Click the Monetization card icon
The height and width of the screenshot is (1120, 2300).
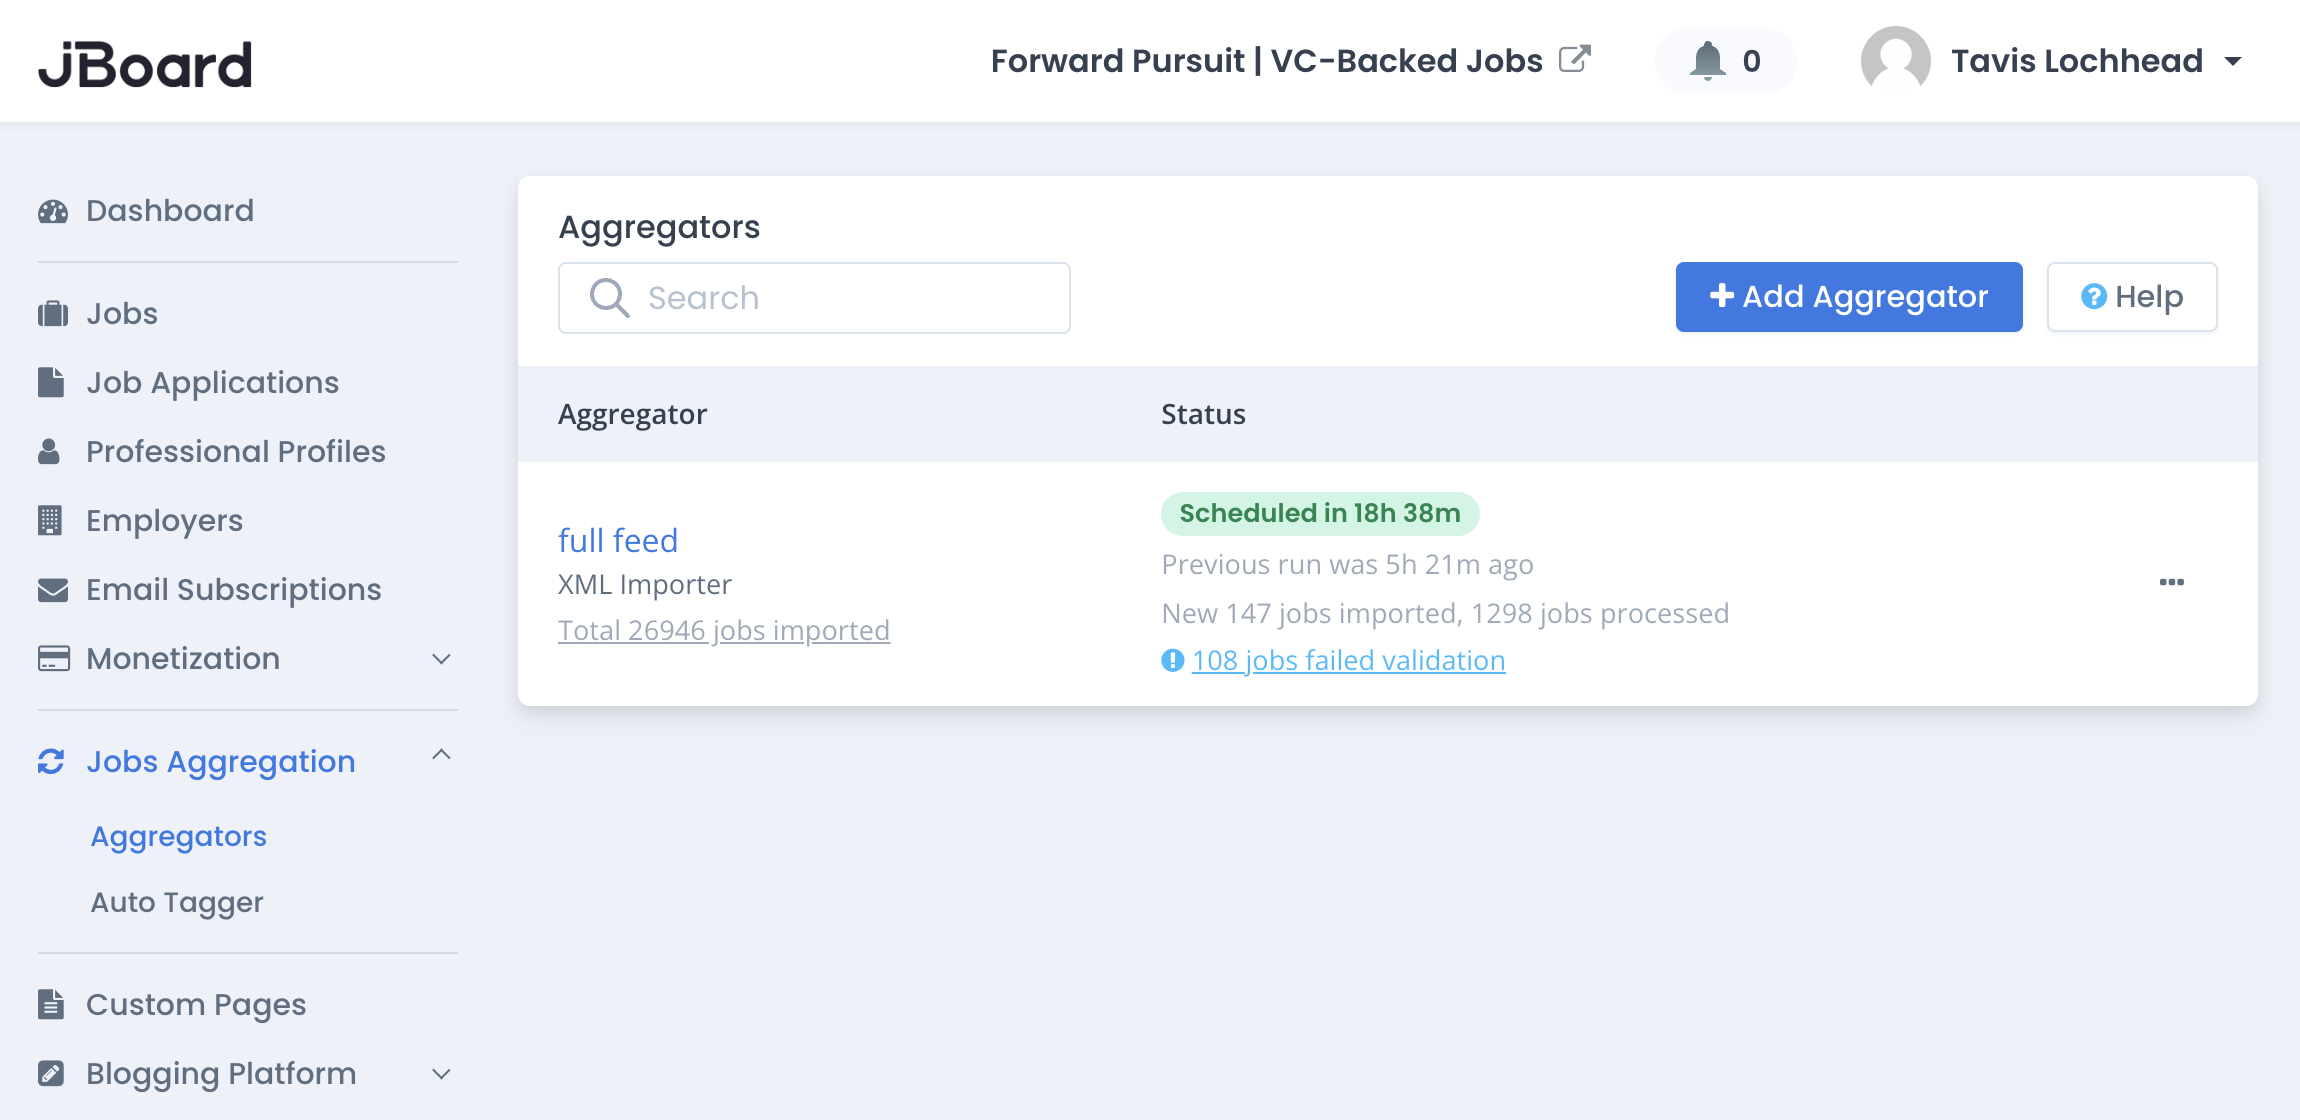tap(52, 658)
